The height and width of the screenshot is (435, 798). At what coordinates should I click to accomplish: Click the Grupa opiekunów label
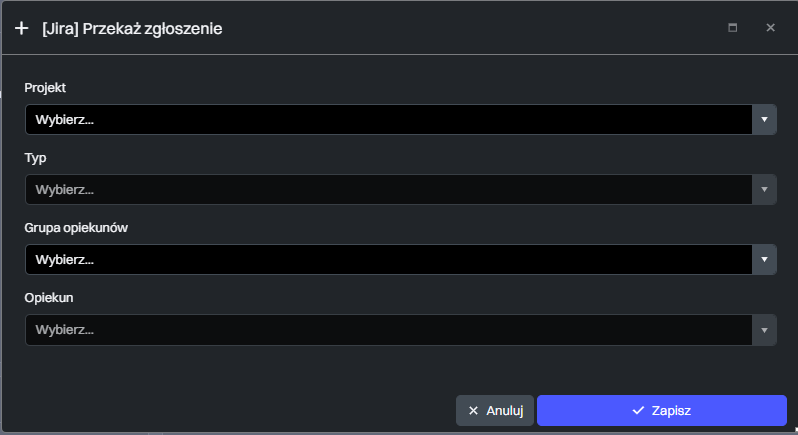click(x=76, y=228)
